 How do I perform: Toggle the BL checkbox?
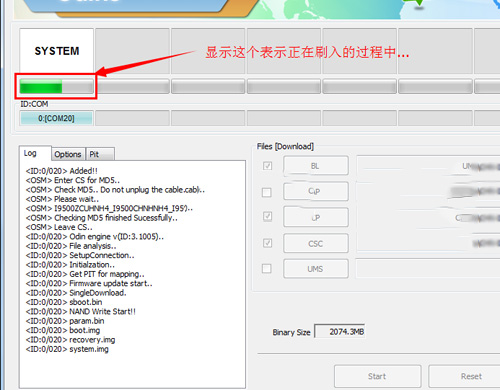tap(267, 166)
